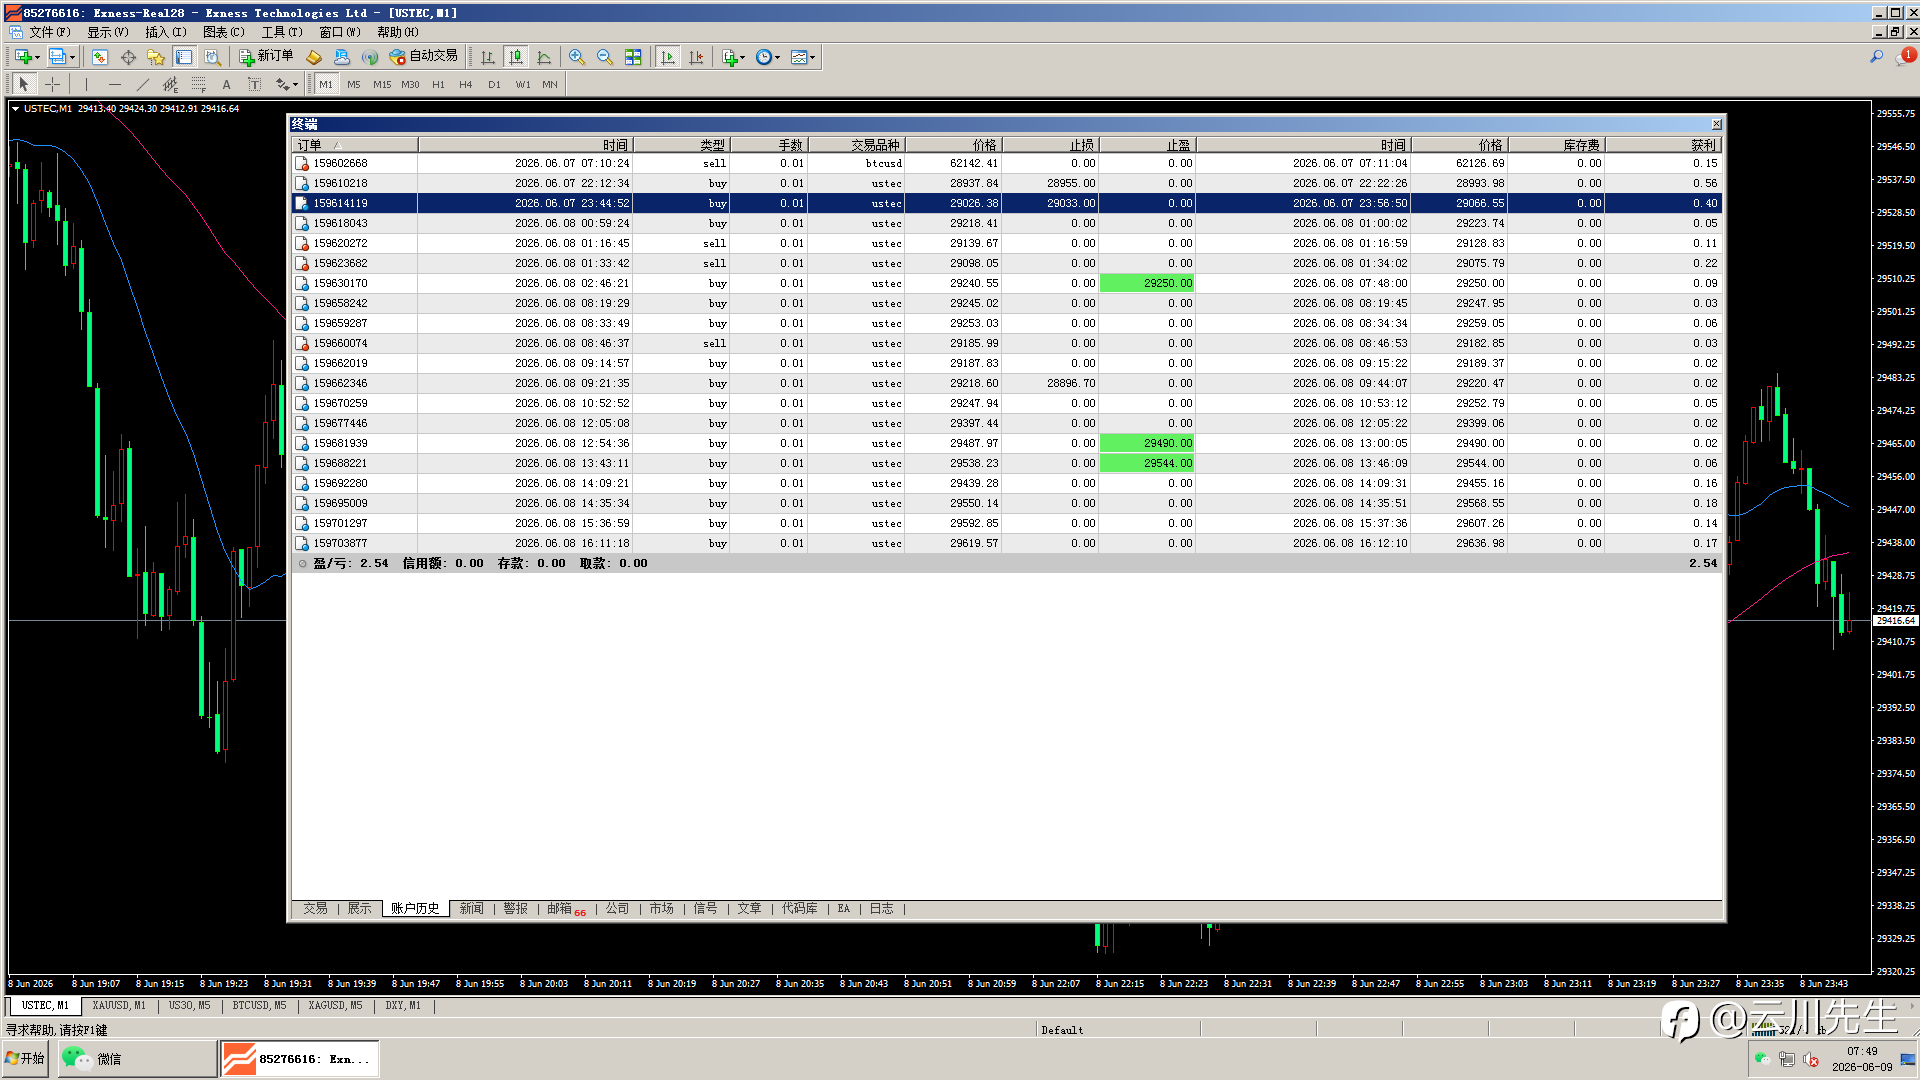
Task: Select the M1 timeframe
Action: point(326,85)
